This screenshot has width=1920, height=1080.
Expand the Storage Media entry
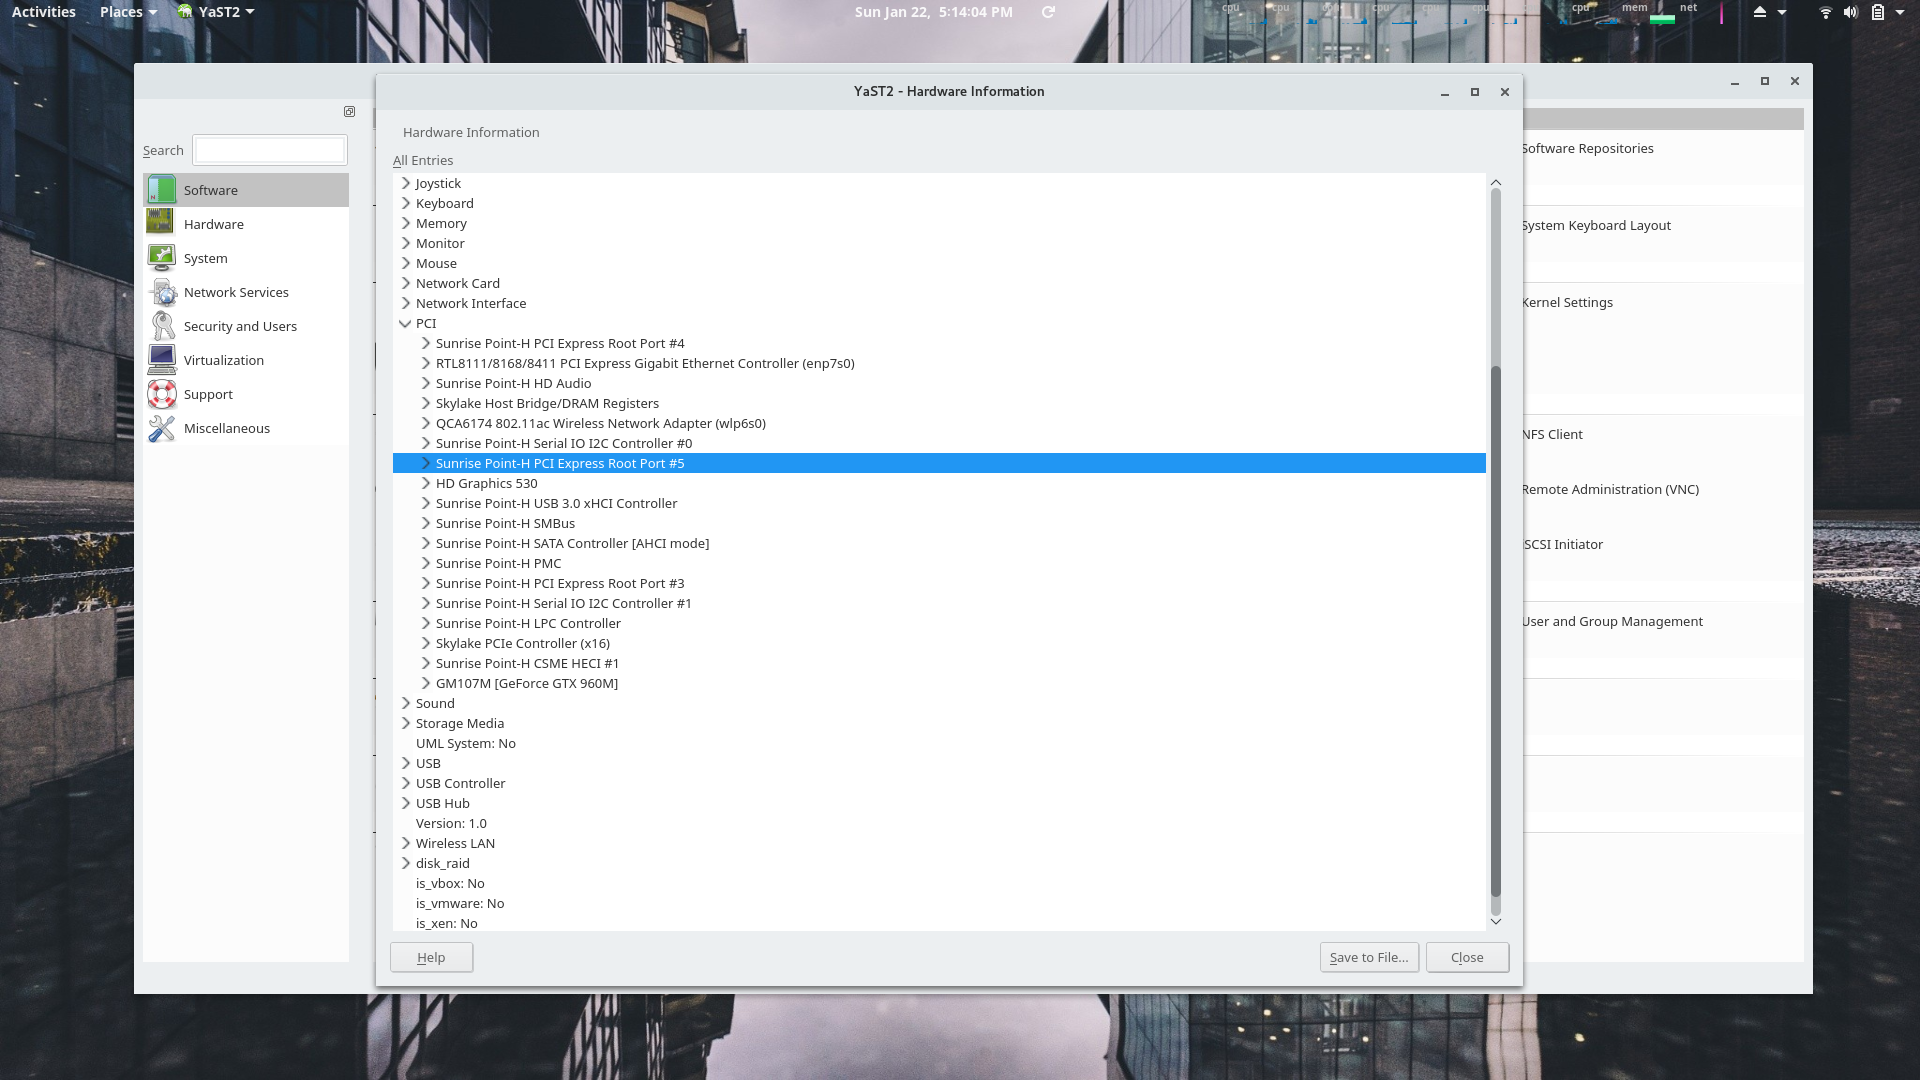[x=406, y=723]
